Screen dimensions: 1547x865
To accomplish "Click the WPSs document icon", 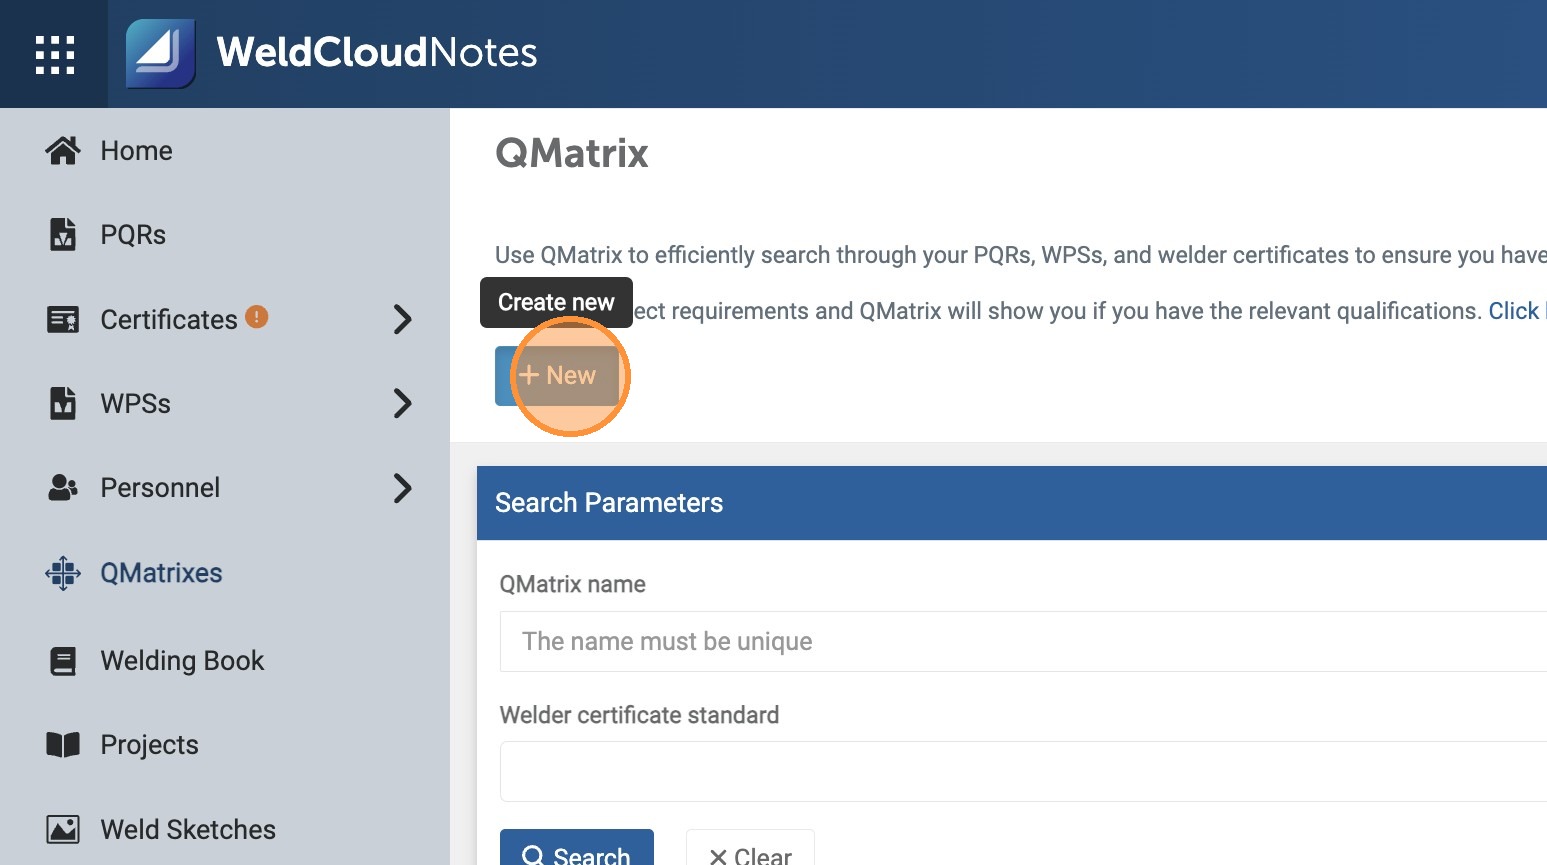I will click(63, 403).
